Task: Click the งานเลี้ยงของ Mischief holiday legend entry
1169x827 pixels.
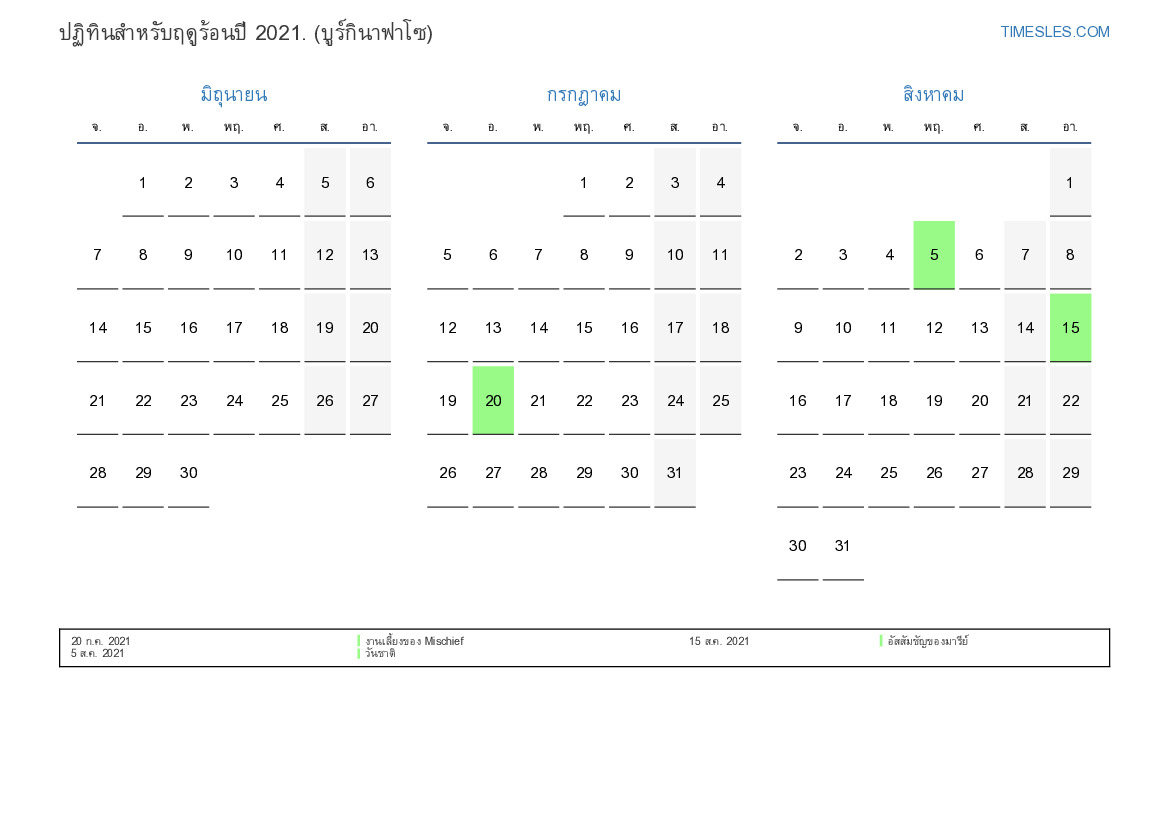Action: pyautogui.click(x=414, y=641)
